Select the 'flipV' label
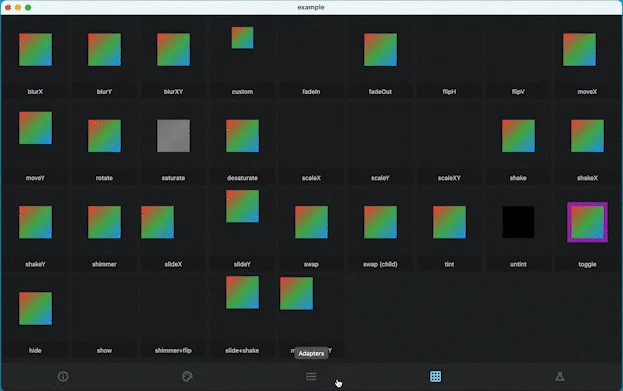Viewport: 623px width, 391px height. [518, 92]
